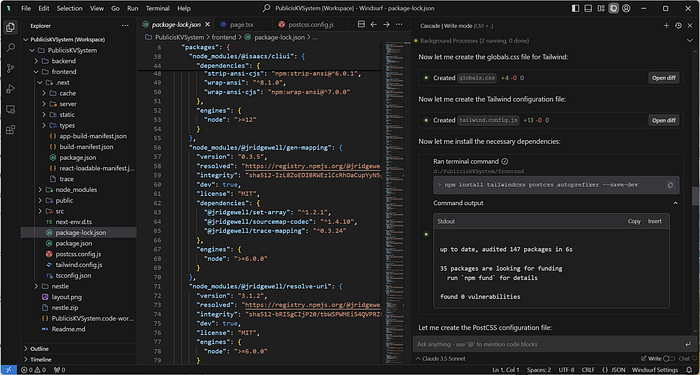Open the Help menu

pyautogui.click(x=183, y=8)
